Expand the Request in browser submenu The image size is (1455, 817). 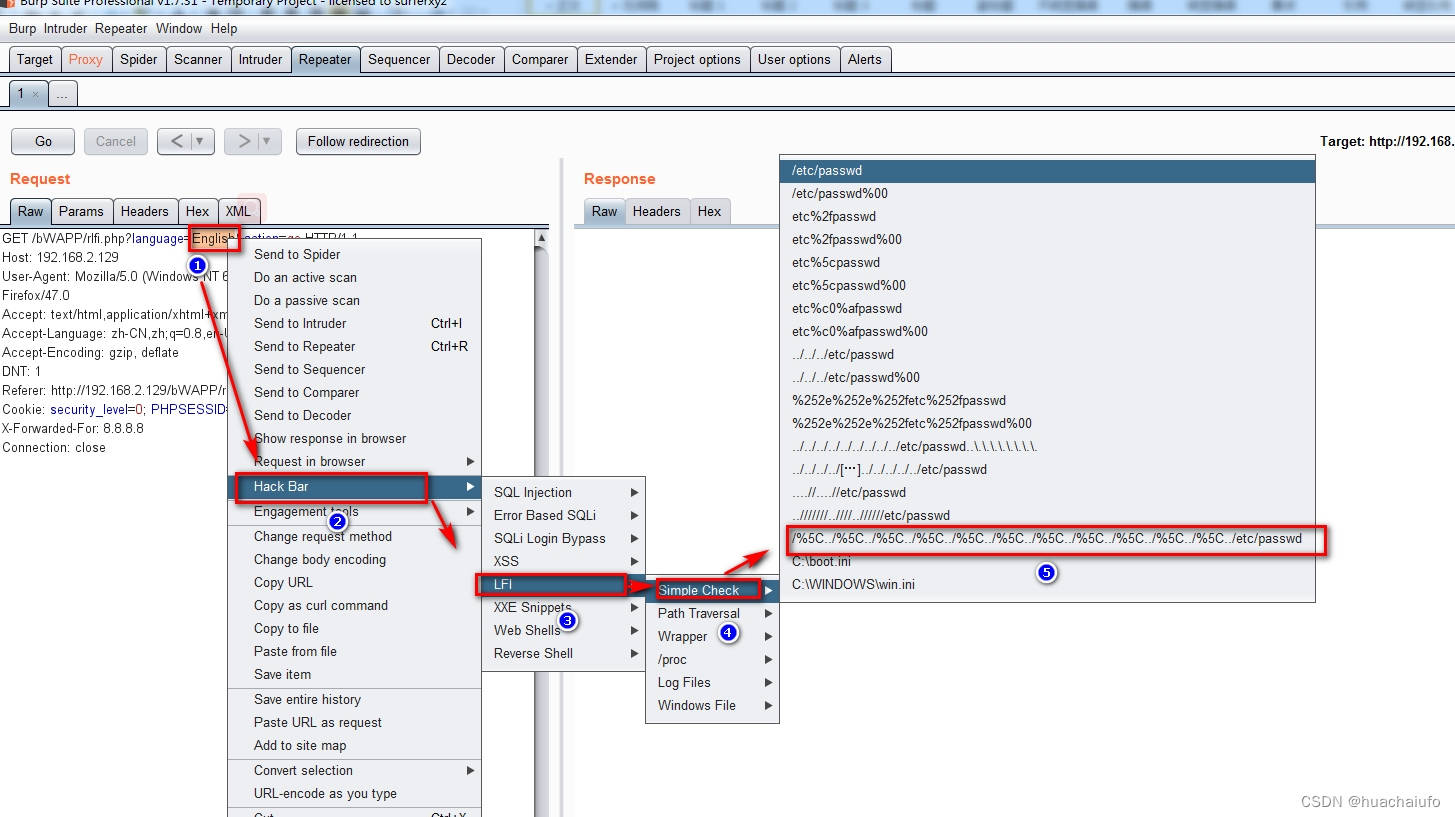coord(355,461)
